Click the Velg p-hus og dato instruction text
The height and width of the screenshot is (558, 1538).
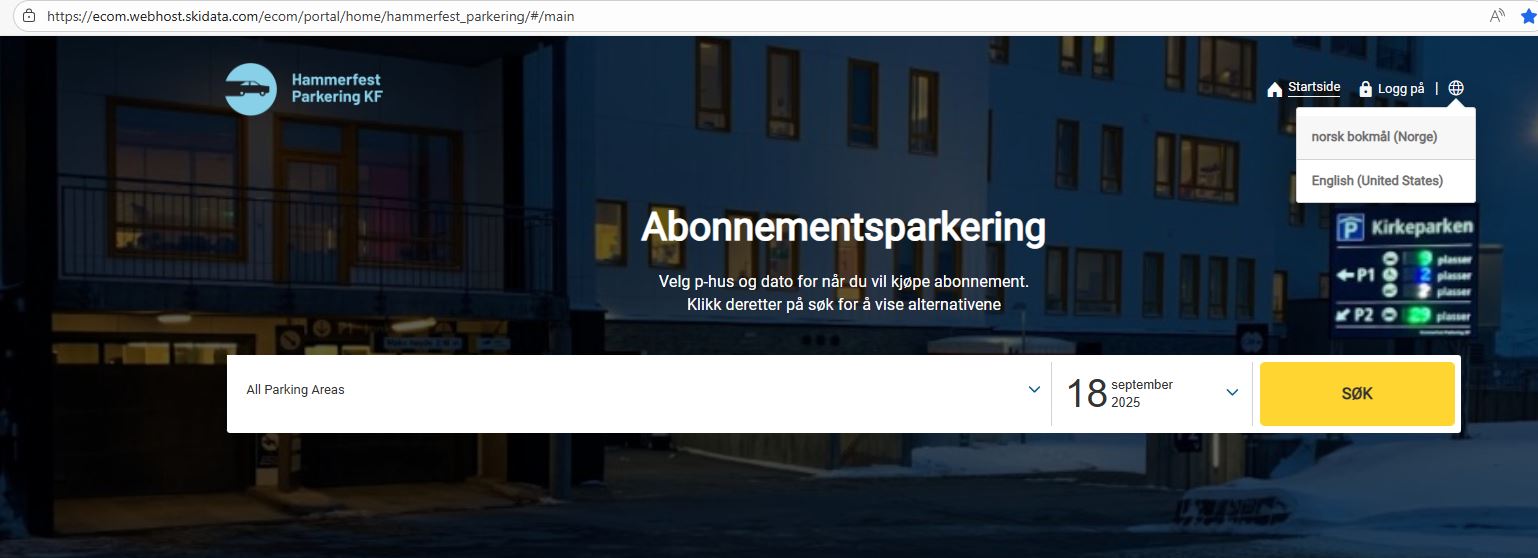(844, 281)
